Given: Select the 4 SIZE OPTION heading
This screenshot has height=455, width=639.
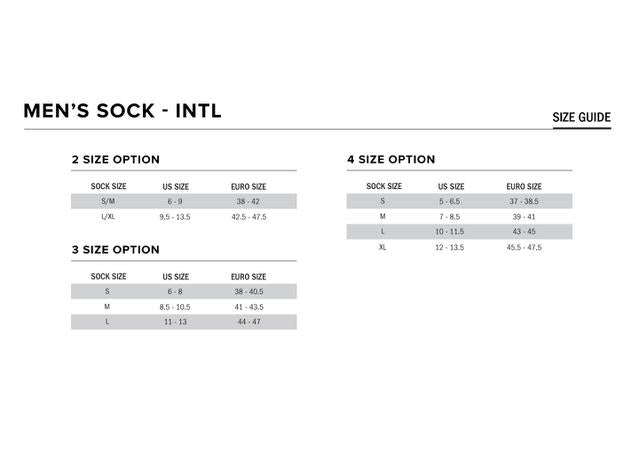Looking at the screenshot, I should pyautogui.click(x=391, y=159).
